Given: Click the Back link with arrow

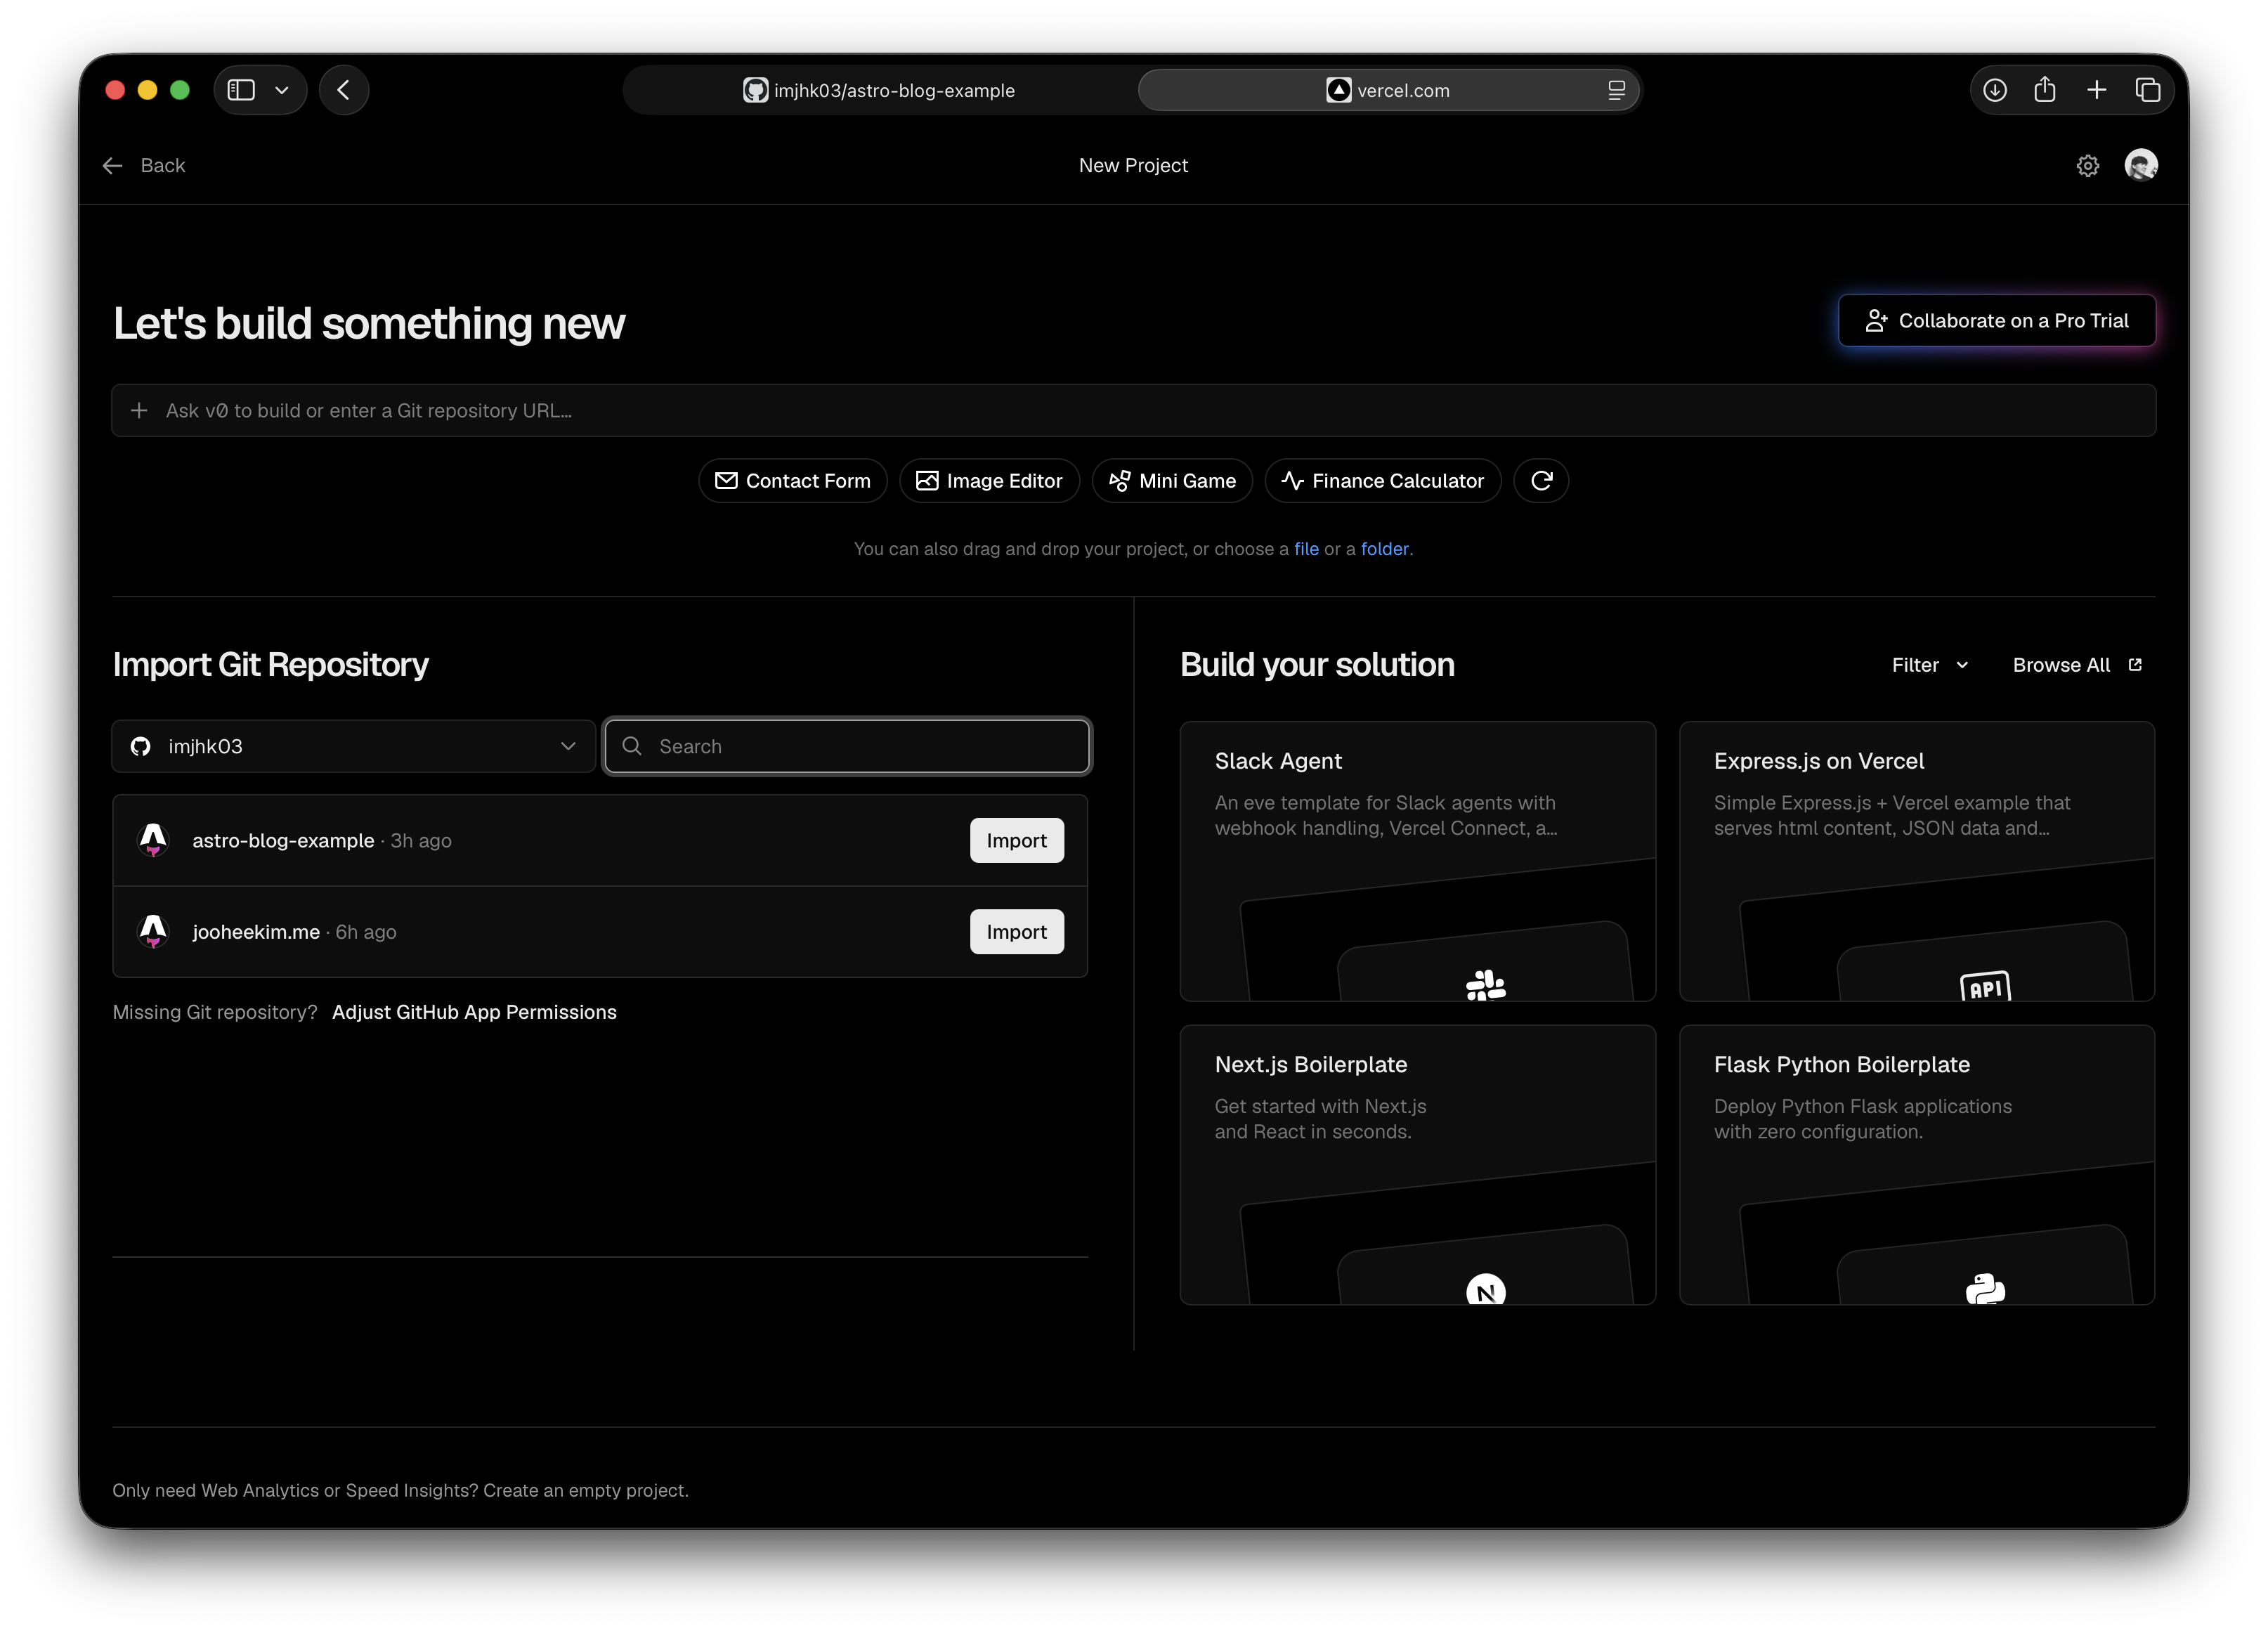Looking at the screenshot, I should click(144, 165).
